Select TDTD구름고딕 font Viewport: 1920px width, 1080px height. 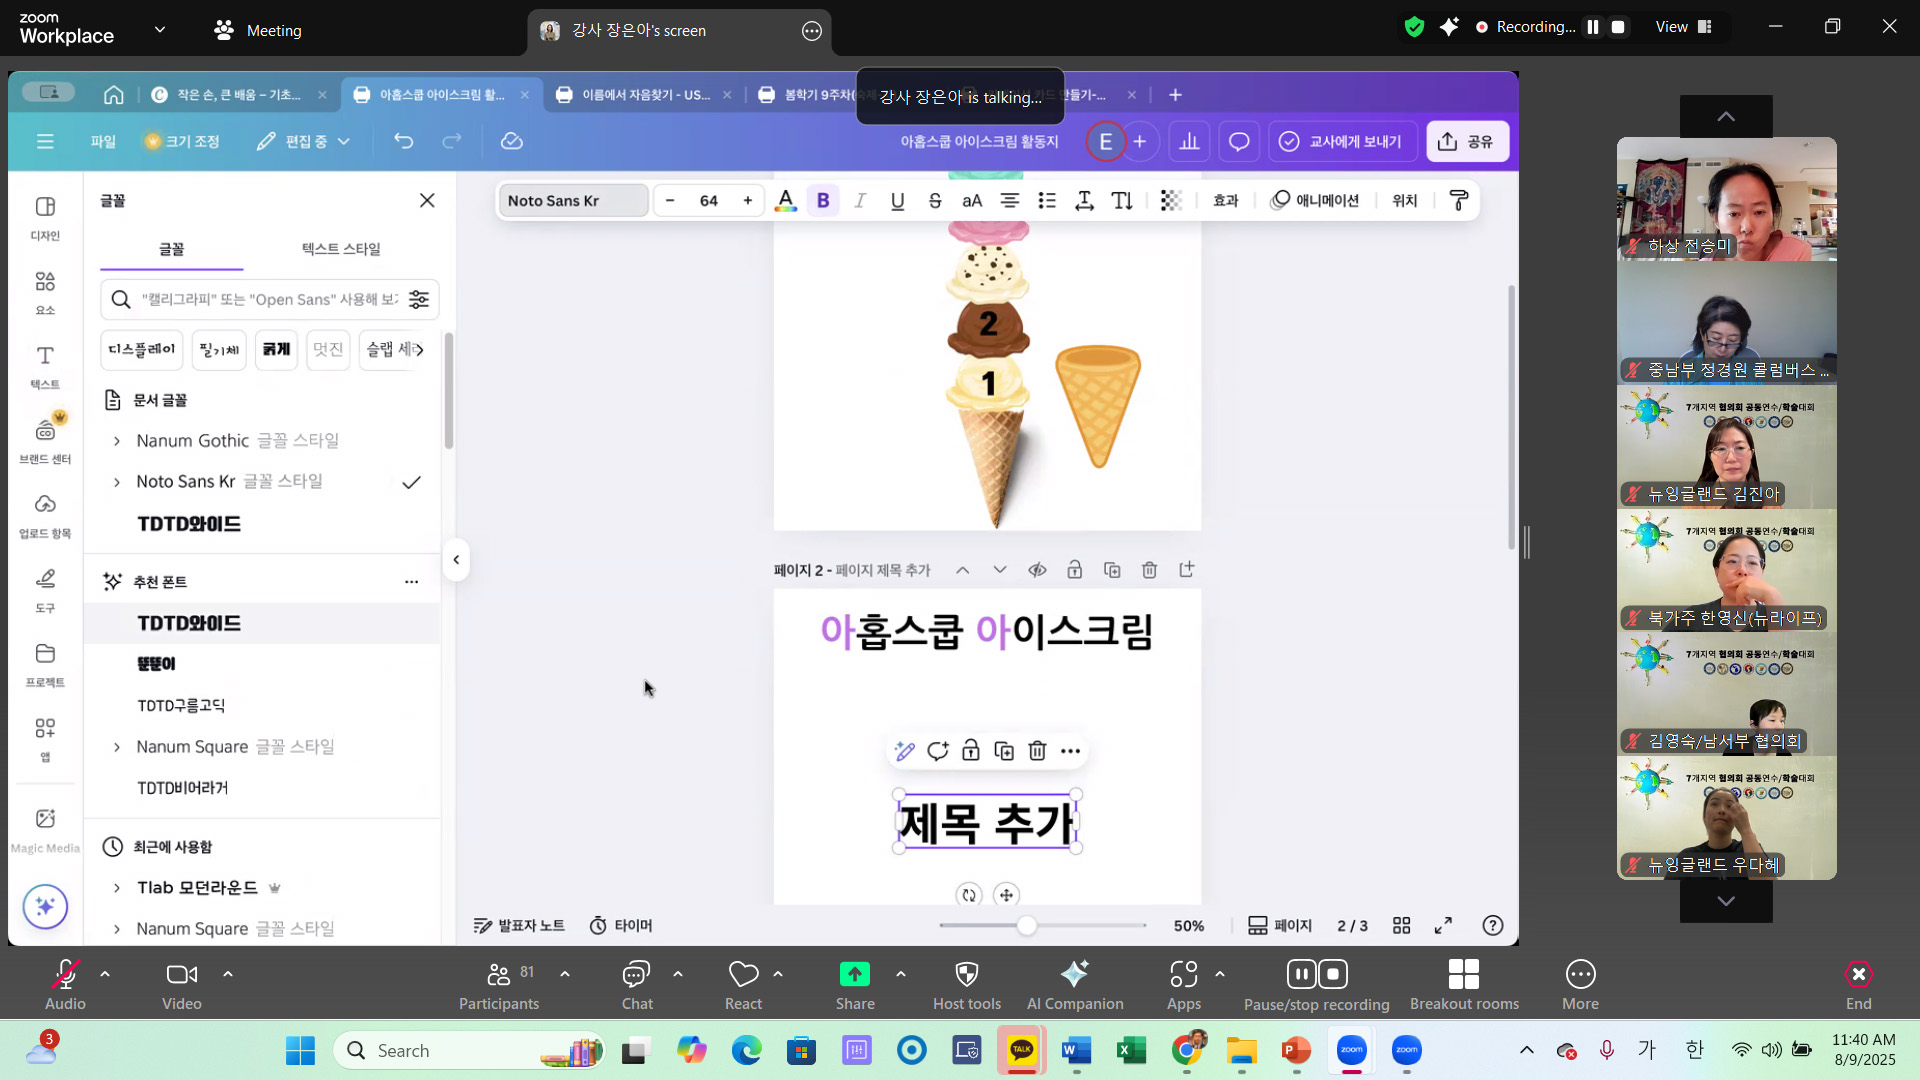[181, 706]
